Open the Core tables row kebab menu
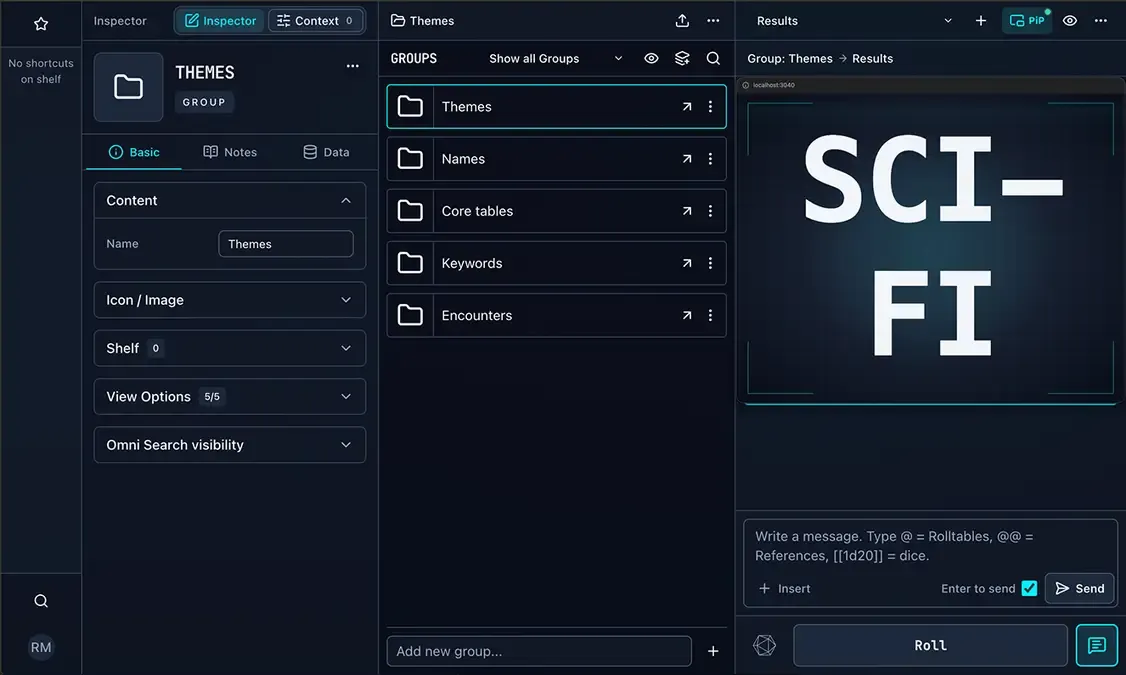This screenshot has height=675, width=1126. pos(710,211)
